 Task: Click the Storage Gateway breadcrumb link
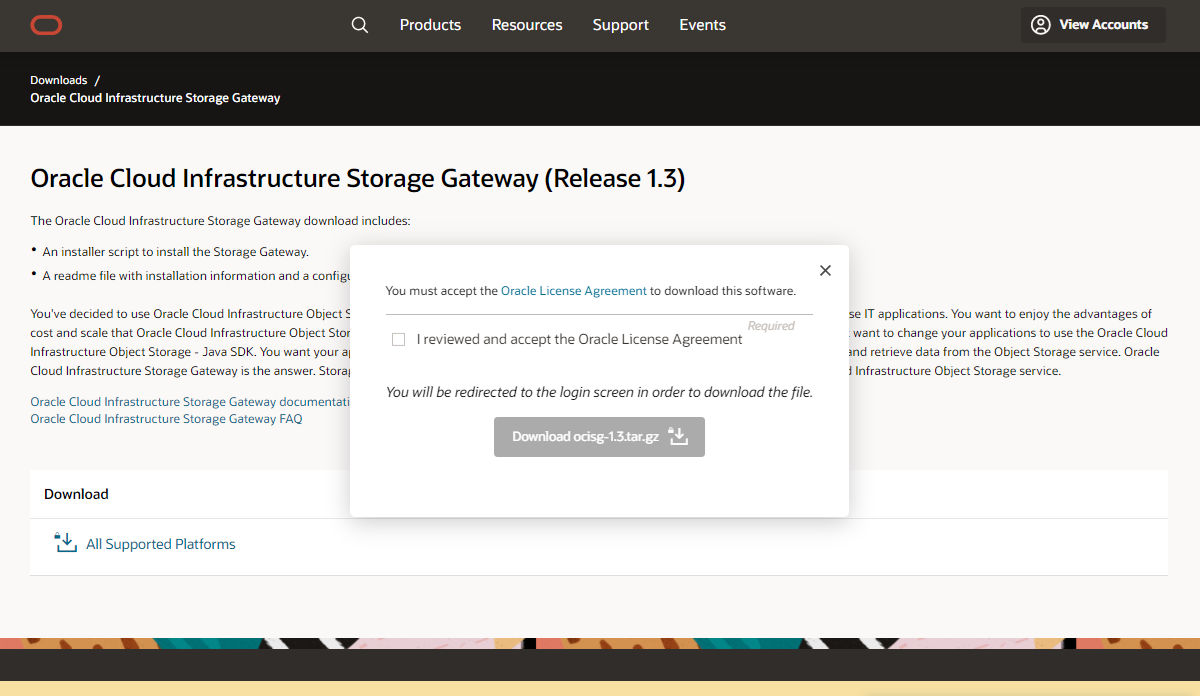point(155,98)
